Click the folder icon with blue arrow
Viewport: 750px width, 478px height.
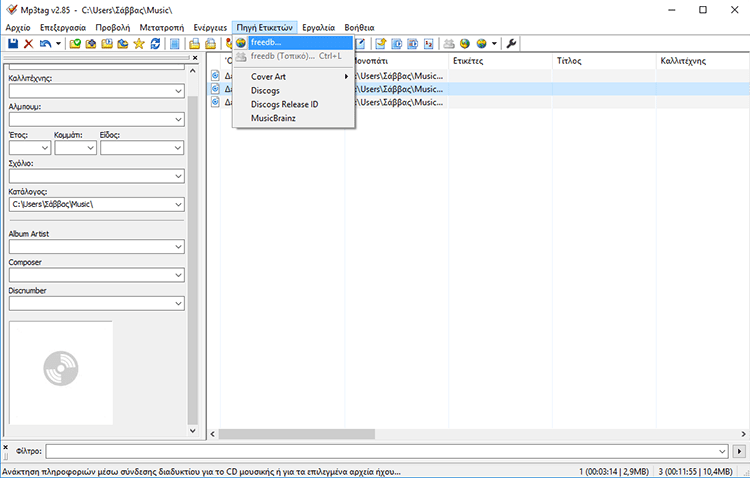[122, 44]
